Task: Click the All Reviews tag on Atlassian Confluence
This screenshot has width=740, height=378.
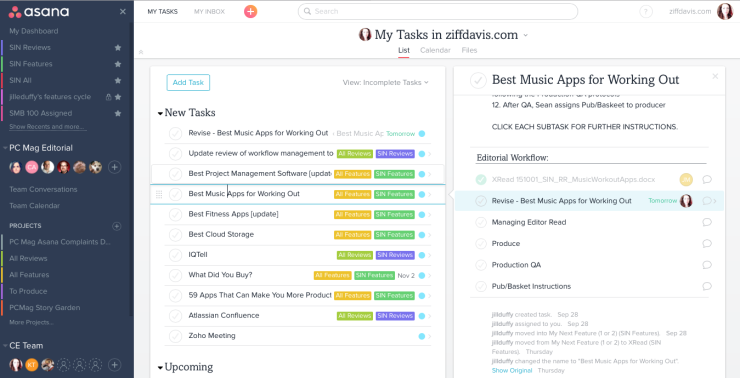Action: click(x=354, y=316)
